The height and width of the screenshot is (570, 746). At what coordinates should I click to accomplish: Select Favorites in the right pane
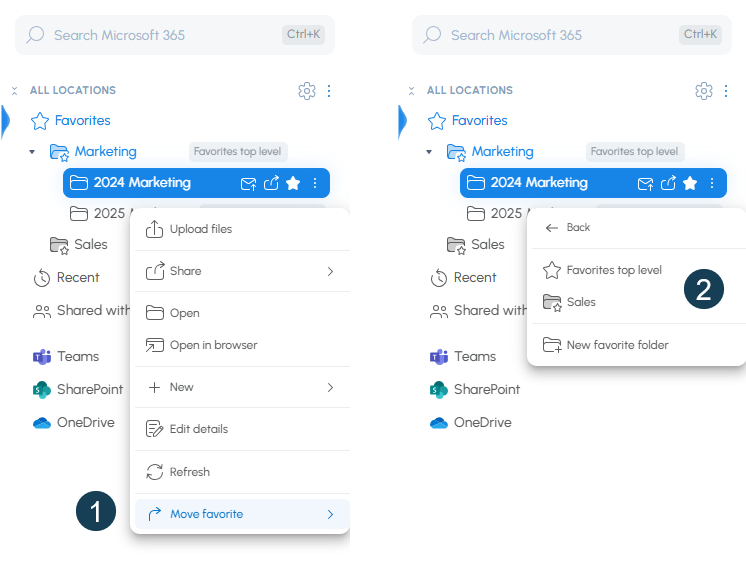(x=468, y=120)
